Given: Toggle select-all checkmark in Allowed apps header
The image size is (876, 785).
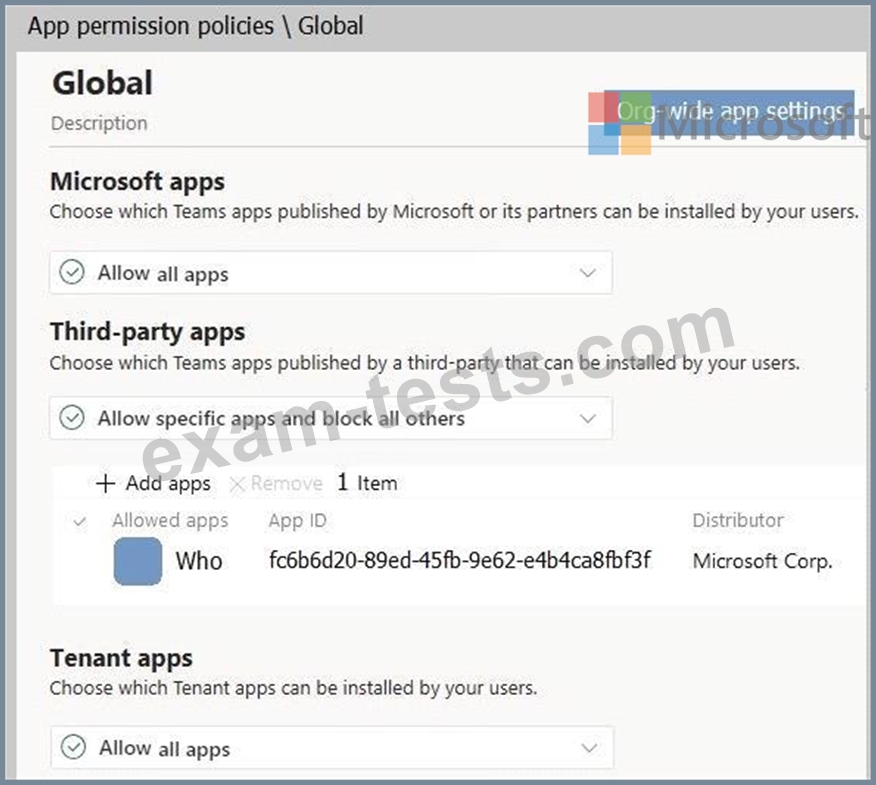Looking at the screenshot, I should click(80, 522).
